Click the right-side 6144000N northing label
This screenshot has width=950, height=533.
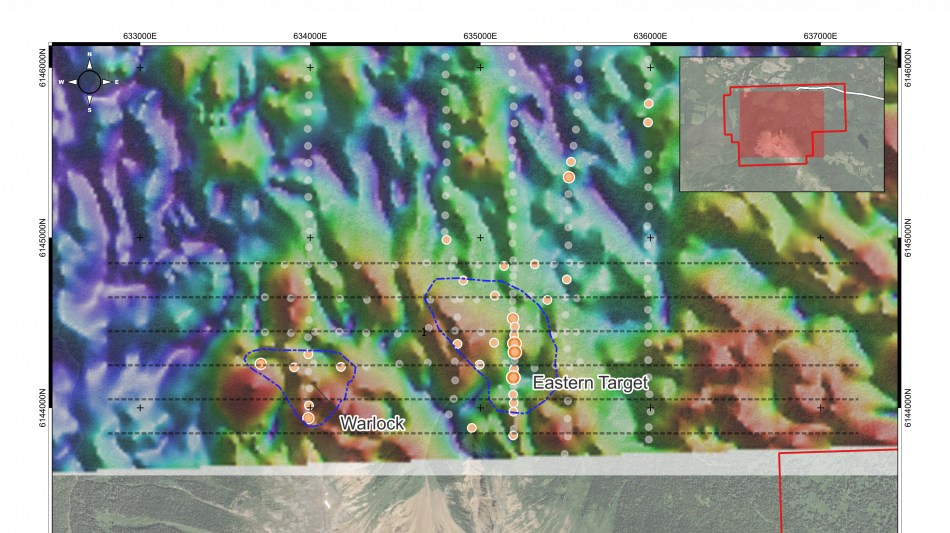(908, 408)
